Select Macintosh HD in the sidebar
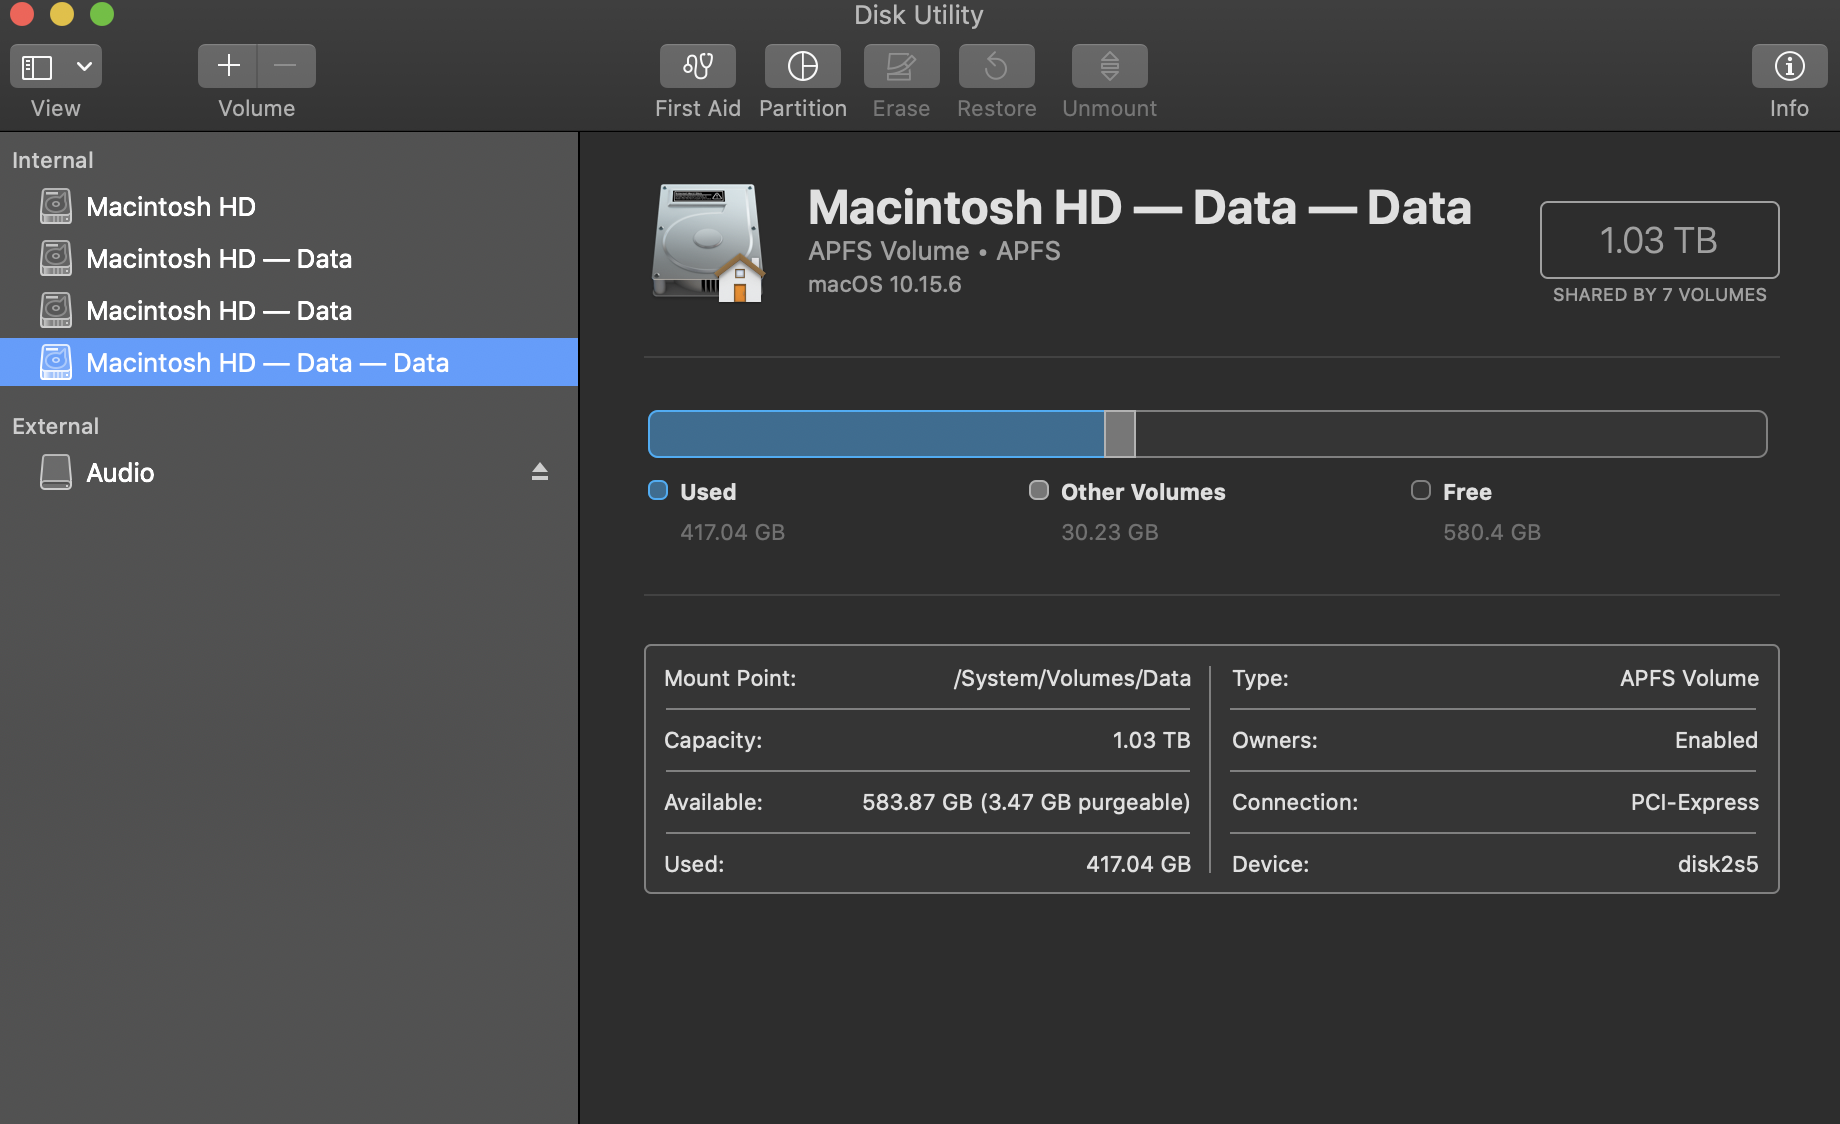 169,206
